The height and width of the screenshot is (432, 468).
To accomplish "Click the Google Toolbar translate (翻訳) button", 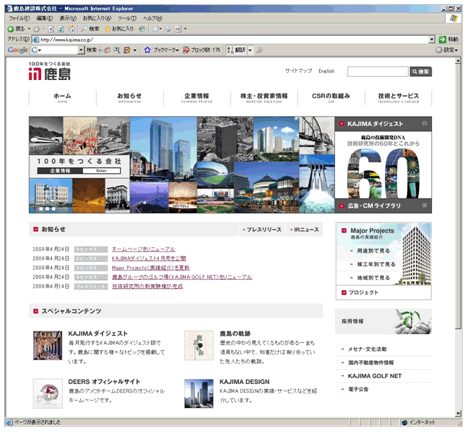I will pyautogui.click(x=236, y=50).
